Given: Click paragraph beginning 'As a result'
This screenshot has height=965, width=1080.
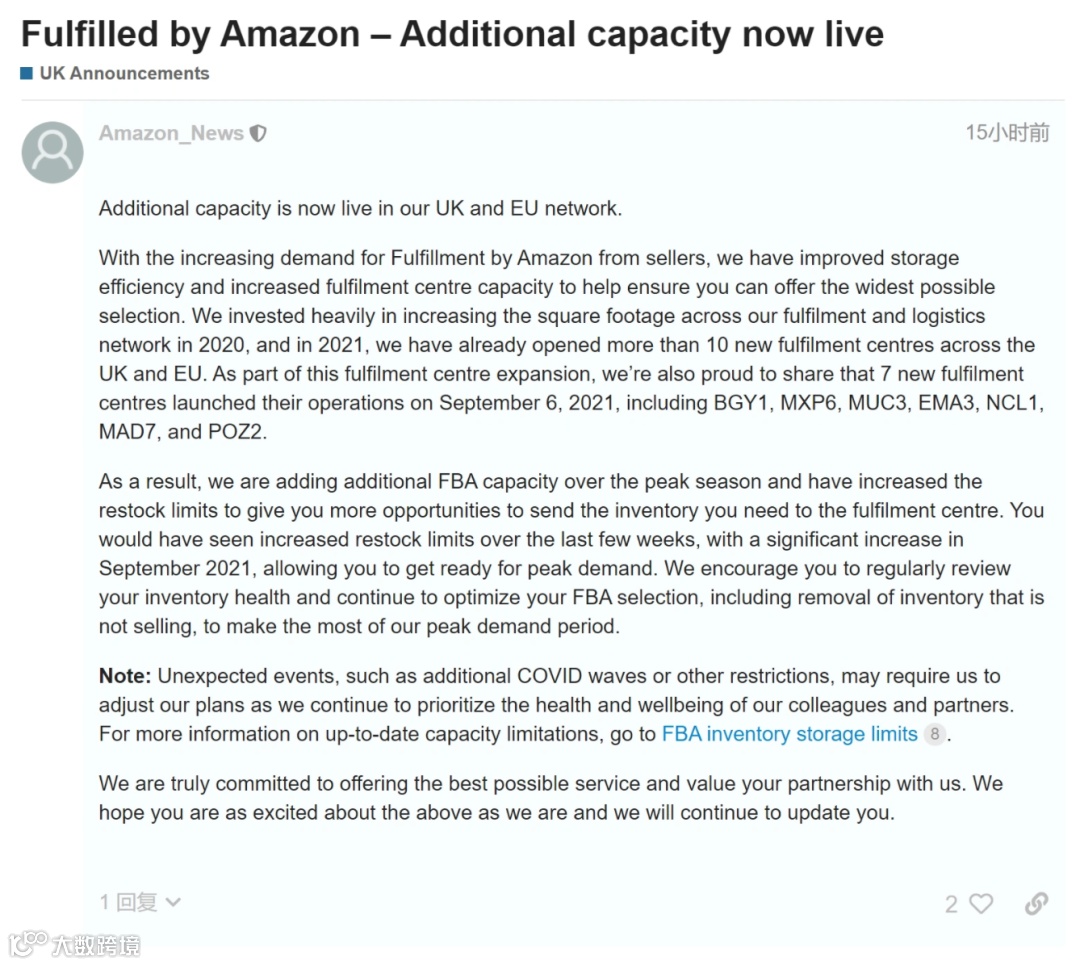Looking at the screenshot, I should tap(570, 554).
